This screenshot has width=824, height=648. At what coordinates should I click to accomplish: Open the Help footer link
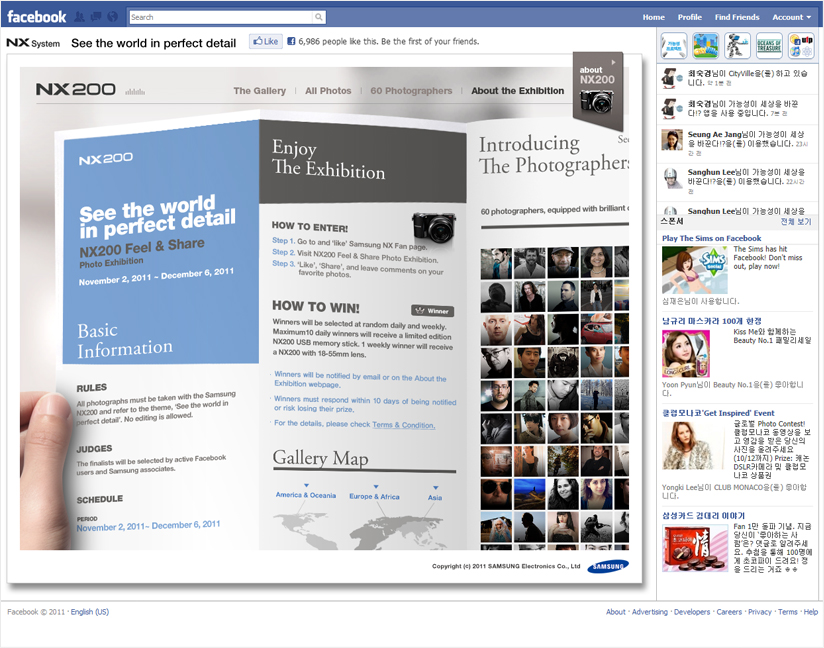click(x=810, y=612)
